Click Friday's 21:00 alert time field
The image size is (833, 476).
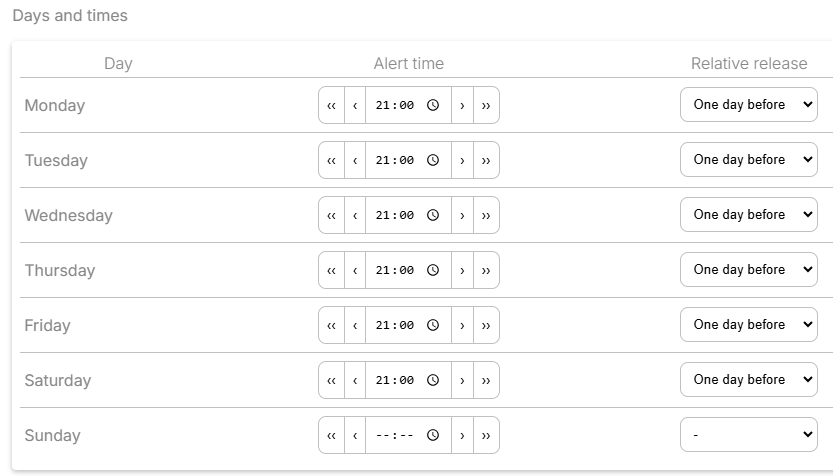(409, 325)
